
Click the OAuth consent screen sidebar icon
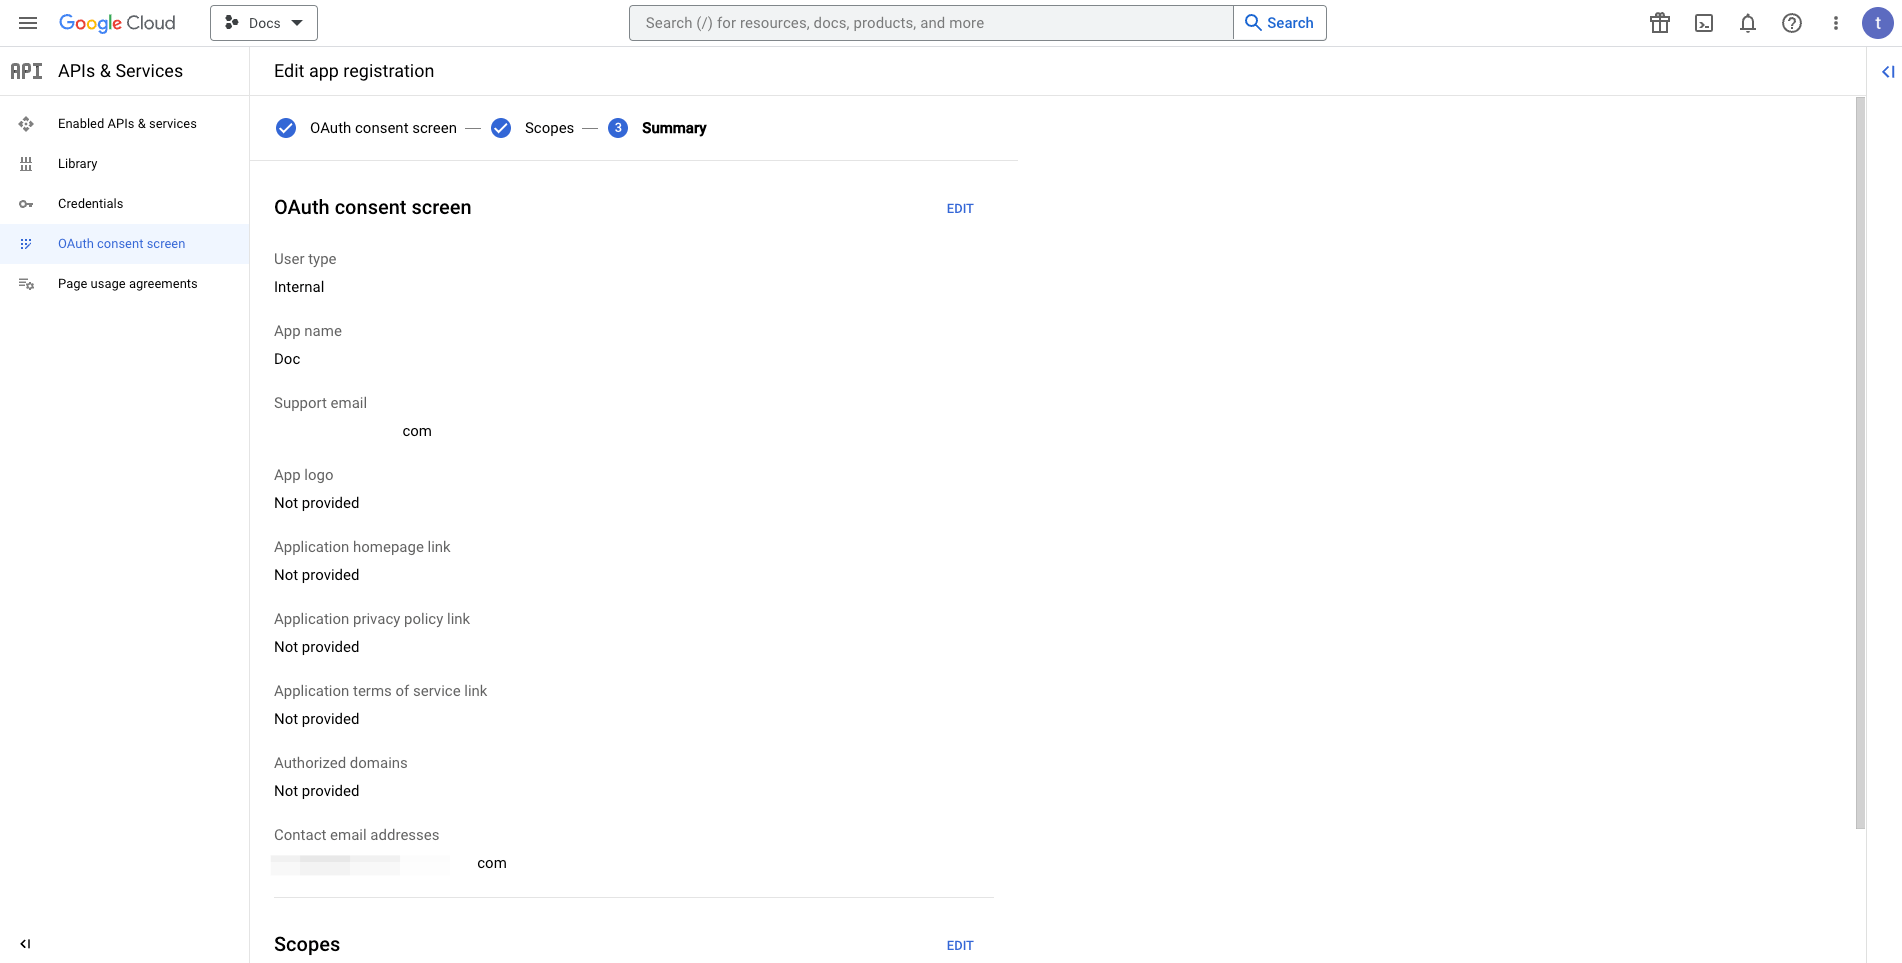[x=26, y=244]
